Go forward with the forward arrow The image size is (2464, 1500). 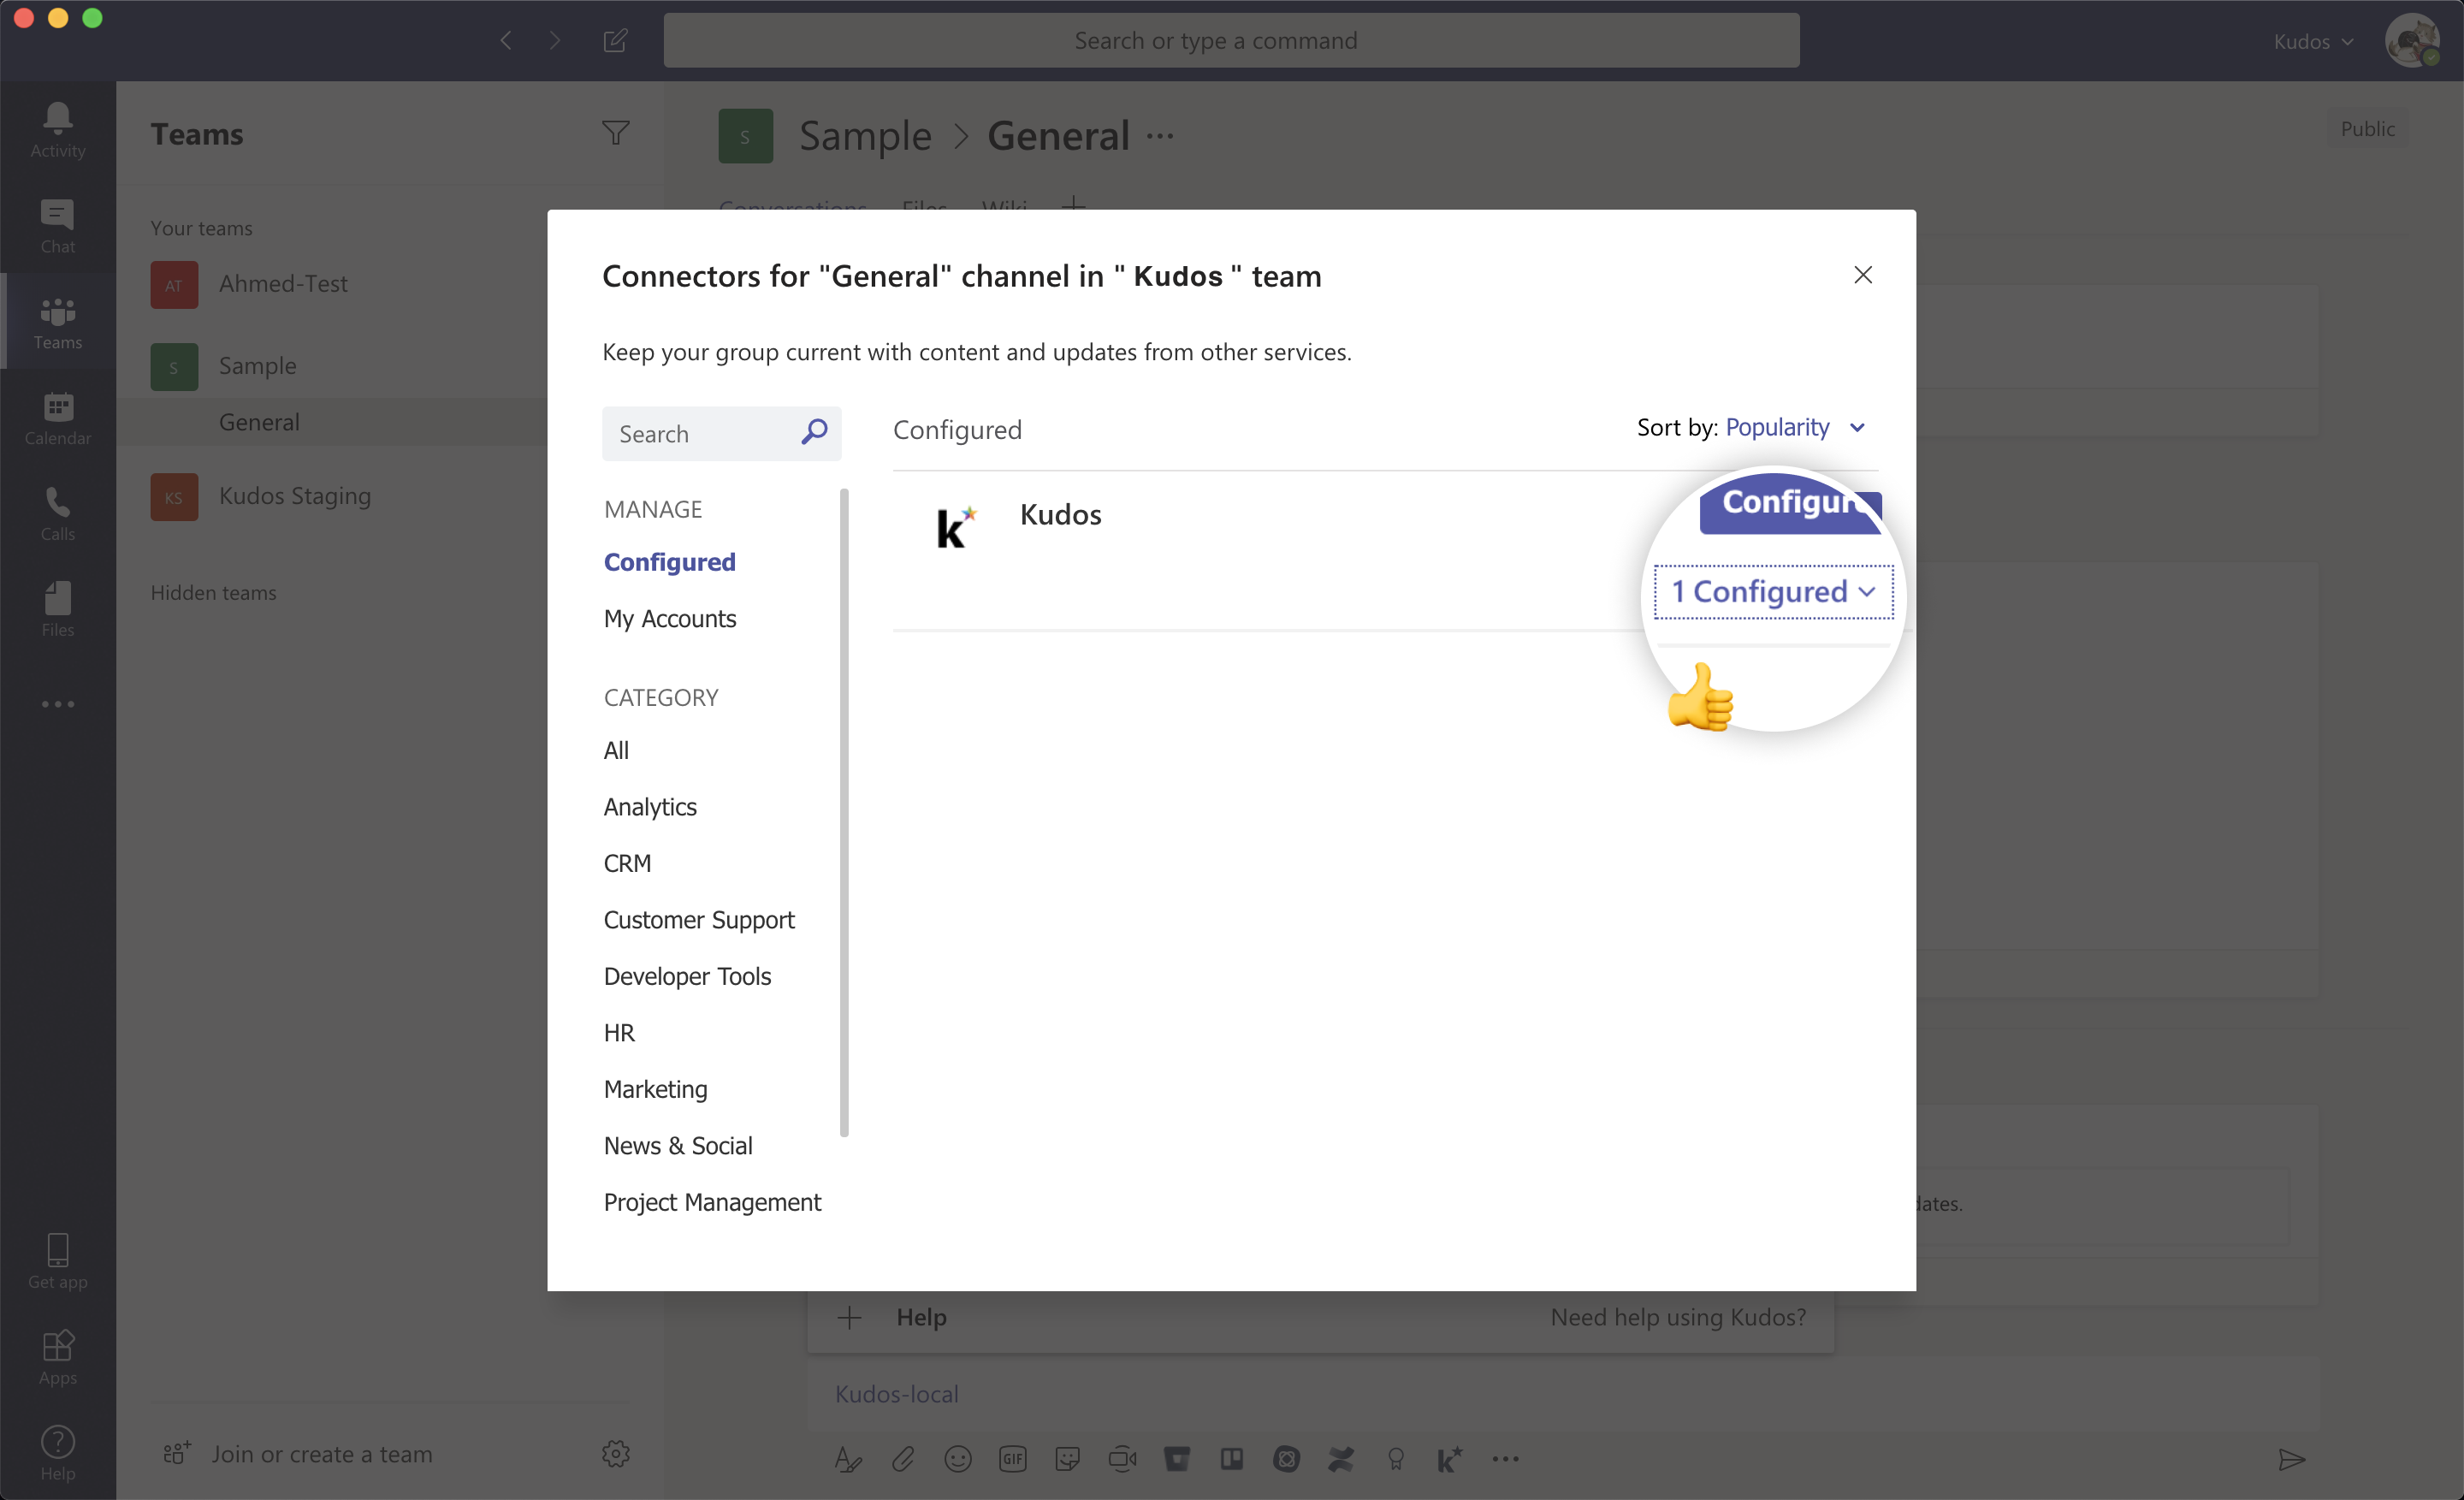(555, 40)
